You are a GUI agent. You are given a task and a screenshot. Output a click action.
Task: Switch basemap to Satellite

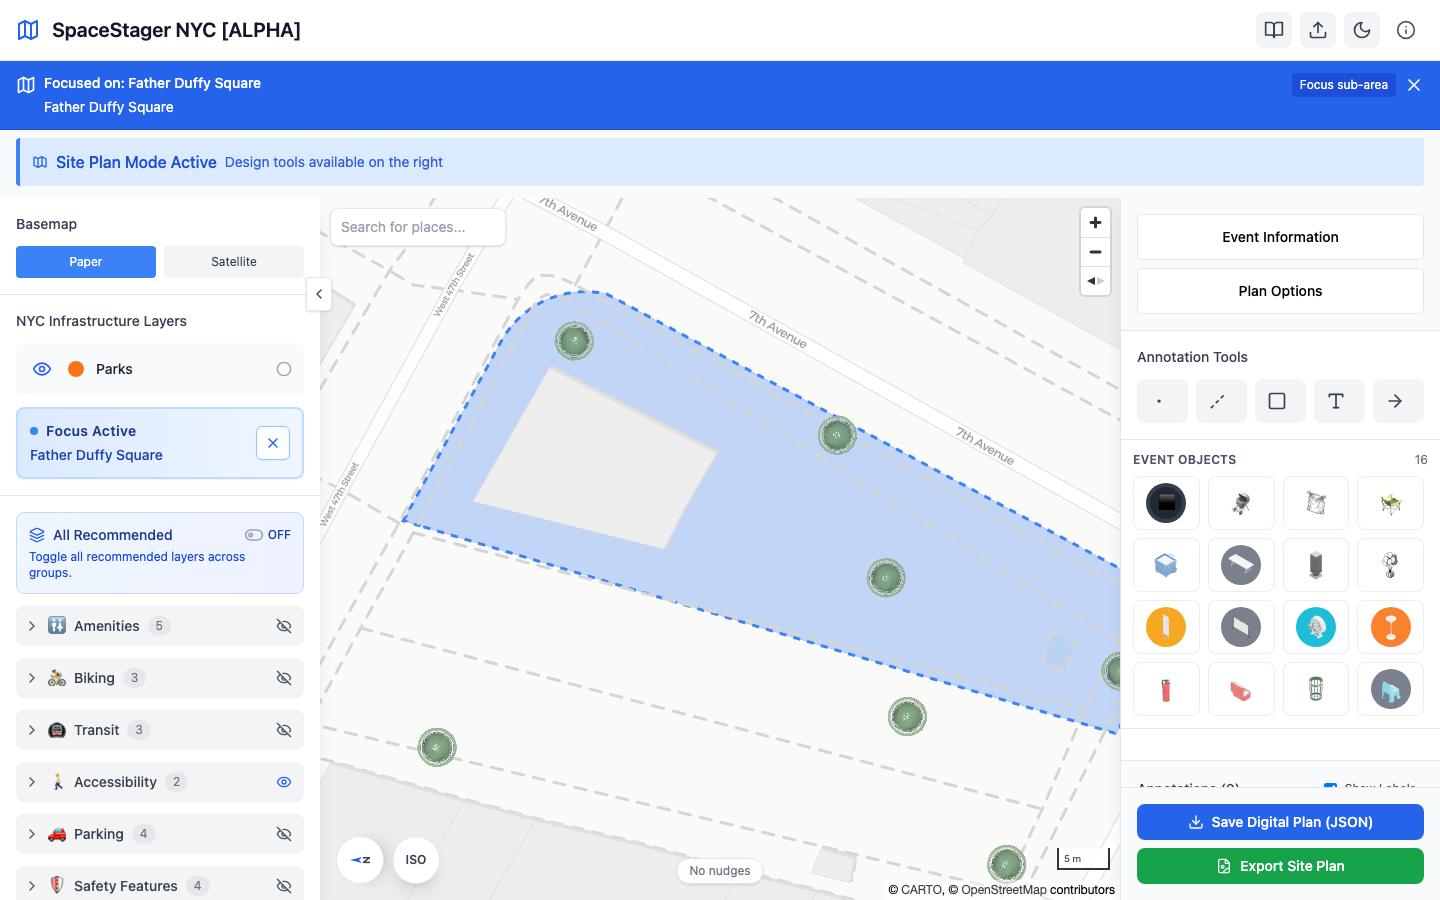(x=234, y=262)
